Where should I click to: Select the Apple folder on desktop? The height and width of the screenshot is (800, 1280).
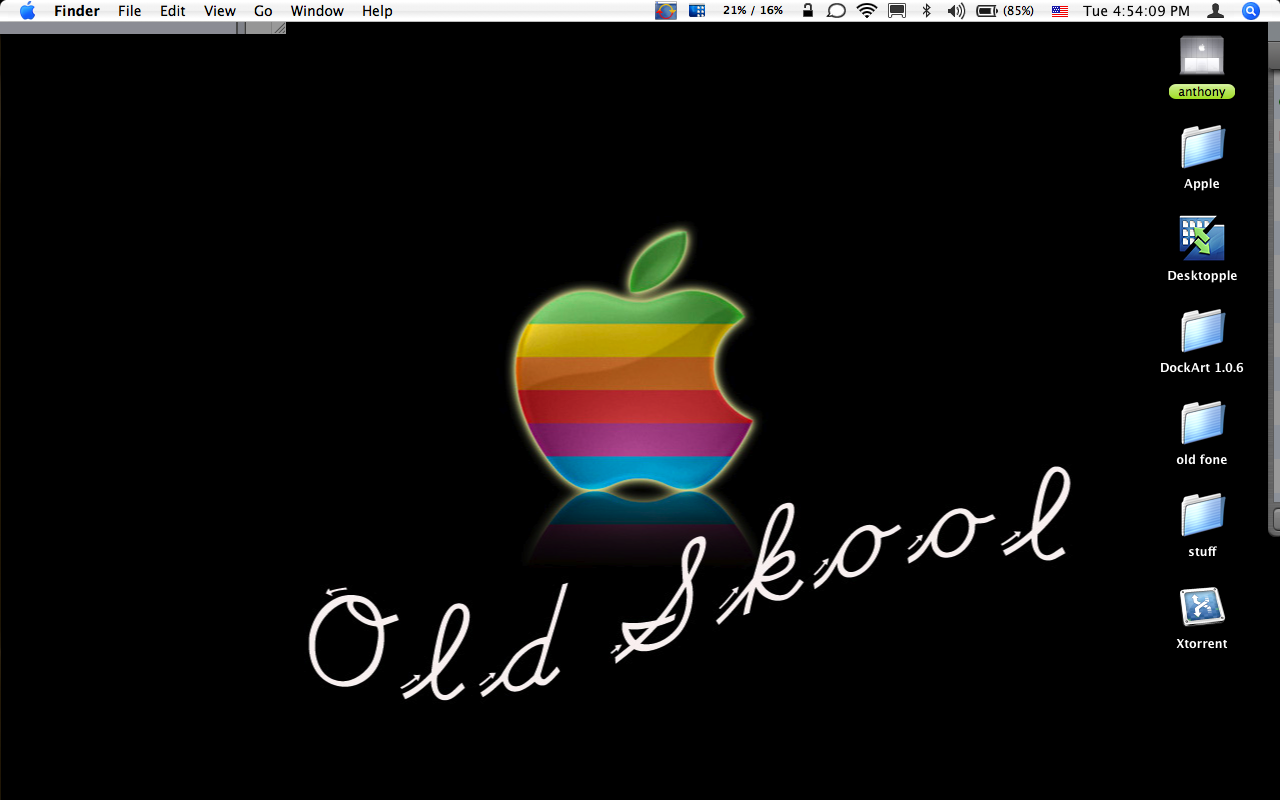[1202, 147]
